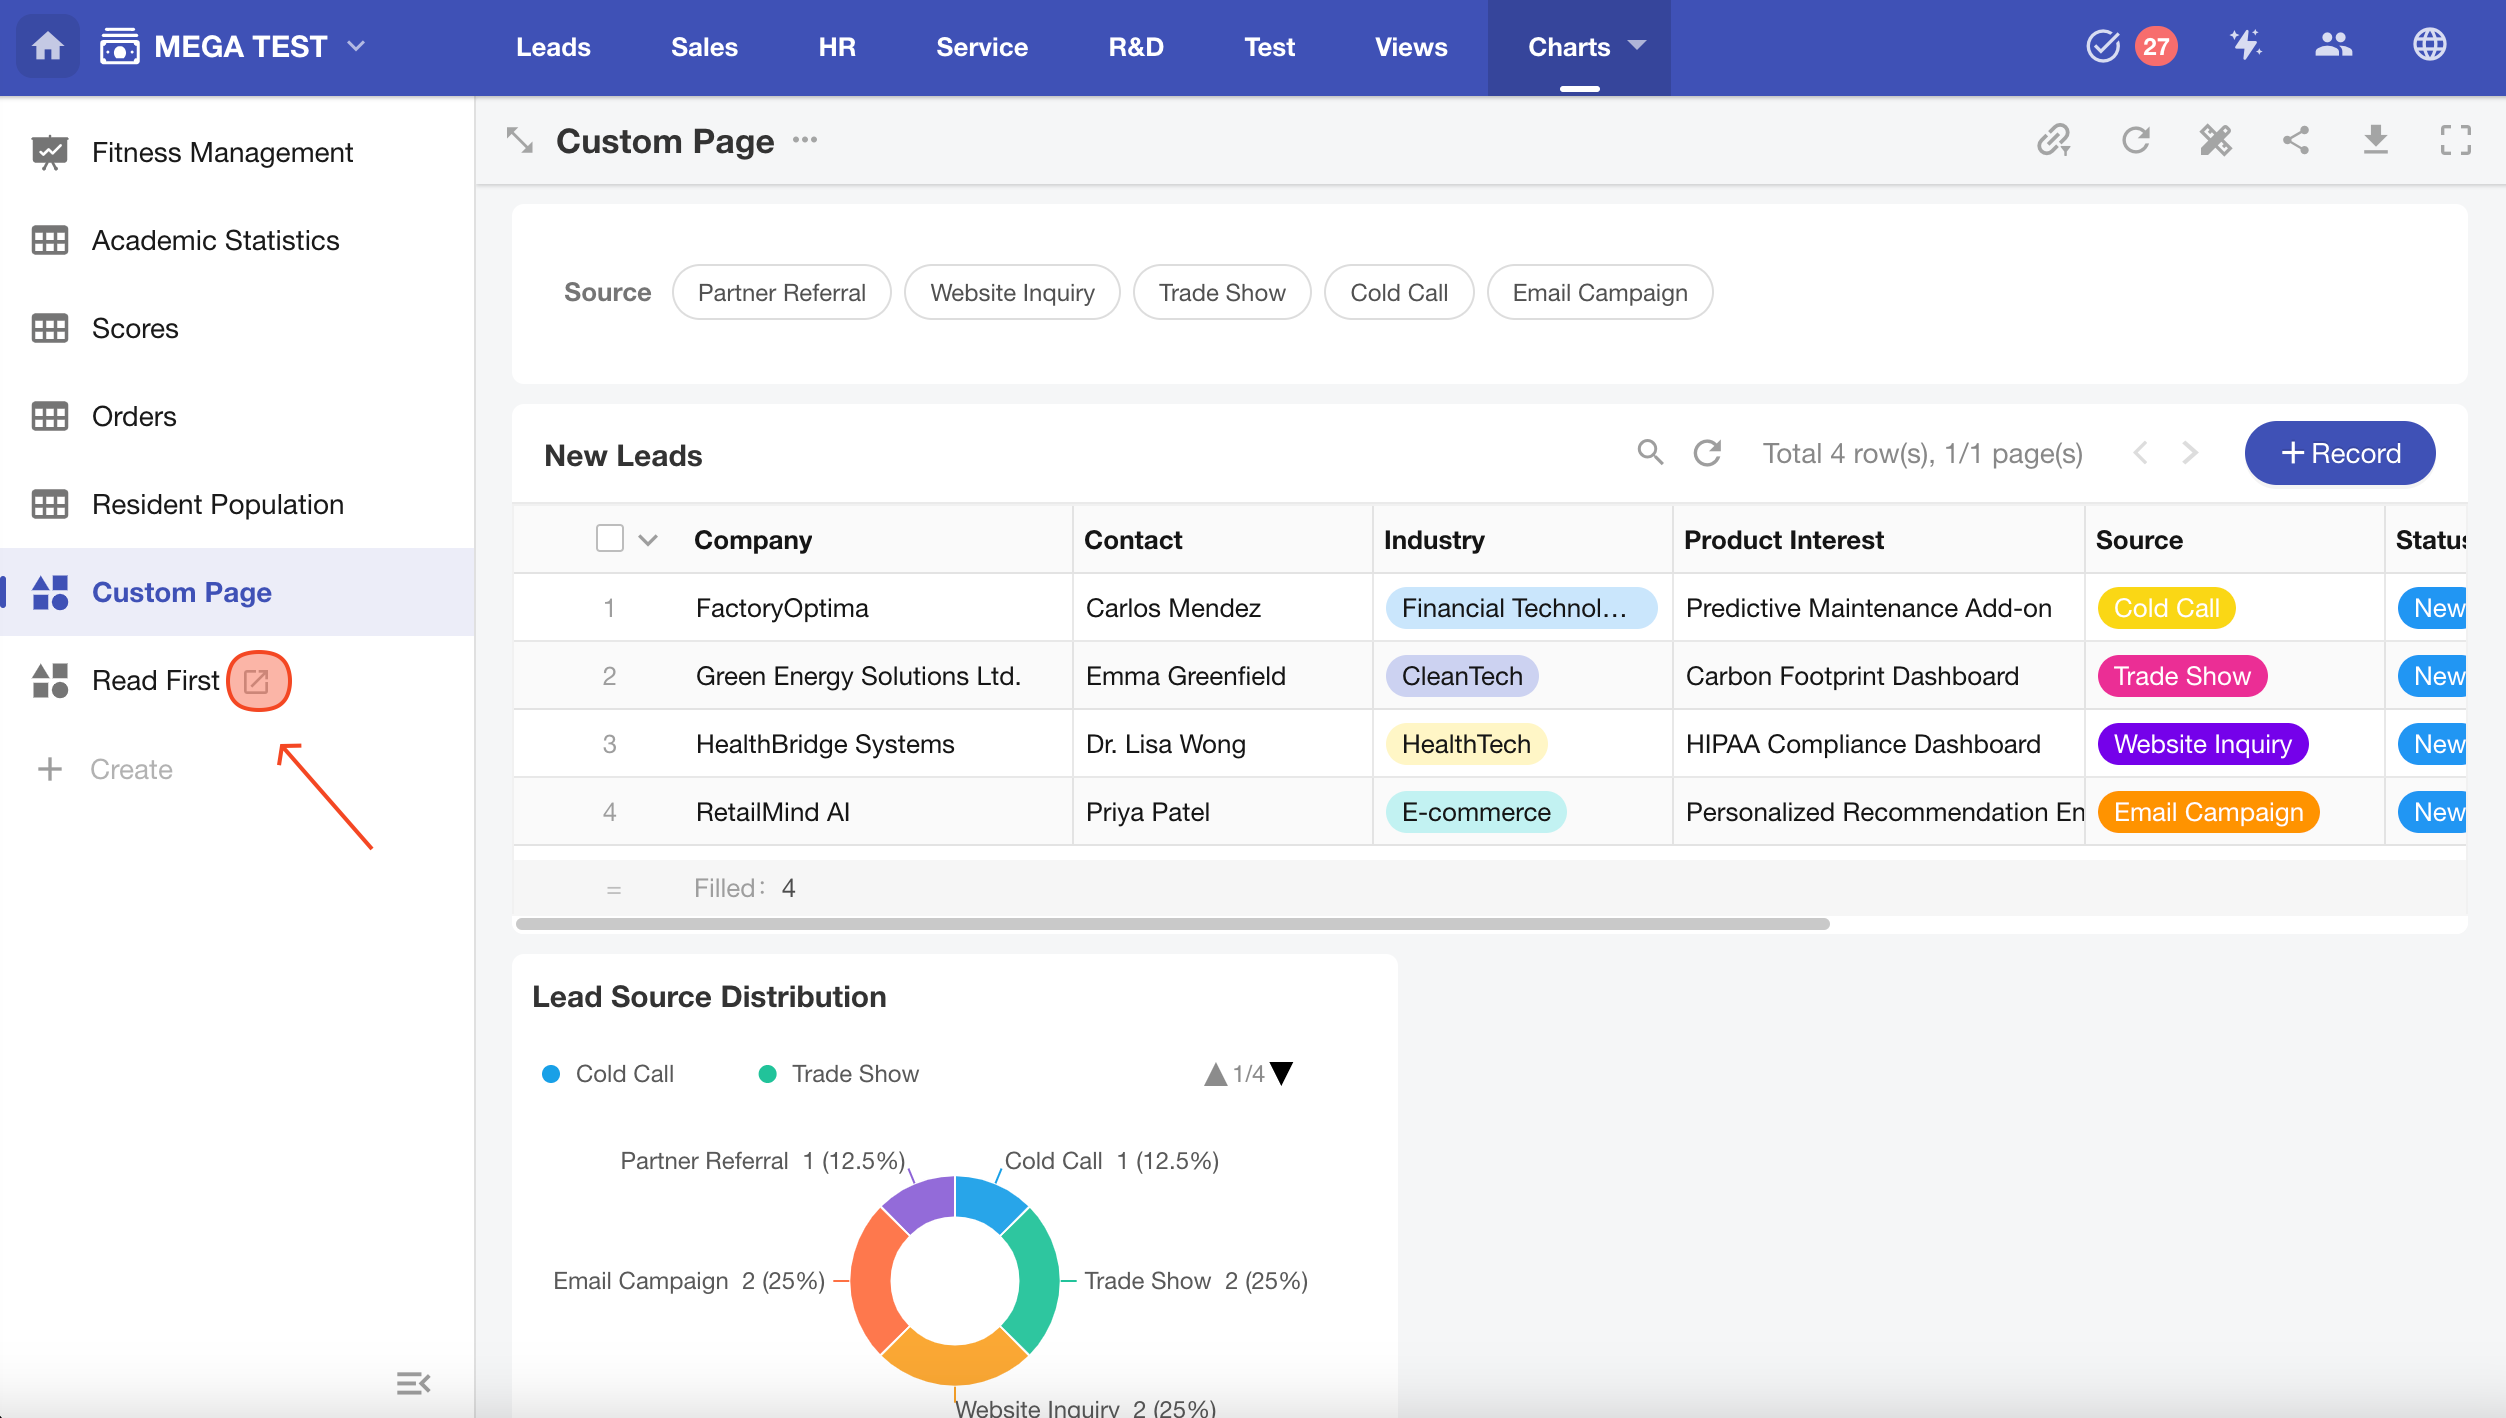Toggle the Trade Show source filter chip

pyautogui.click(x=1221, y=293)
